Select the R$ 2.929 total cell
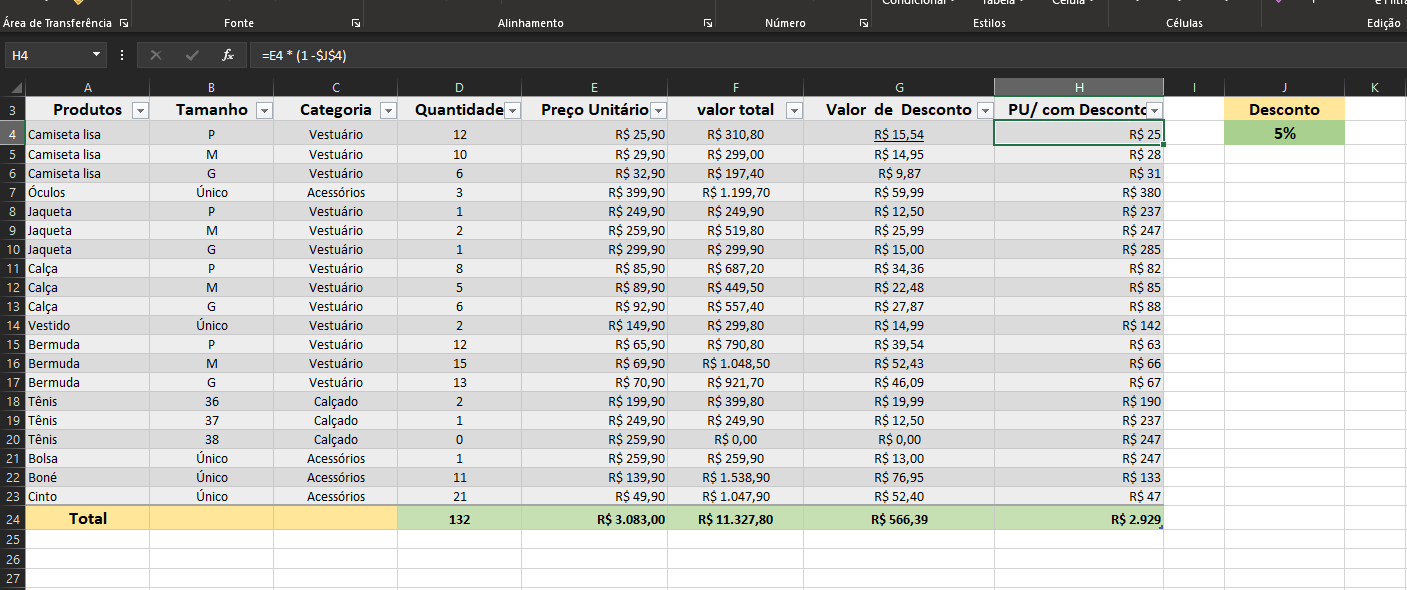 coord(1079,519)
